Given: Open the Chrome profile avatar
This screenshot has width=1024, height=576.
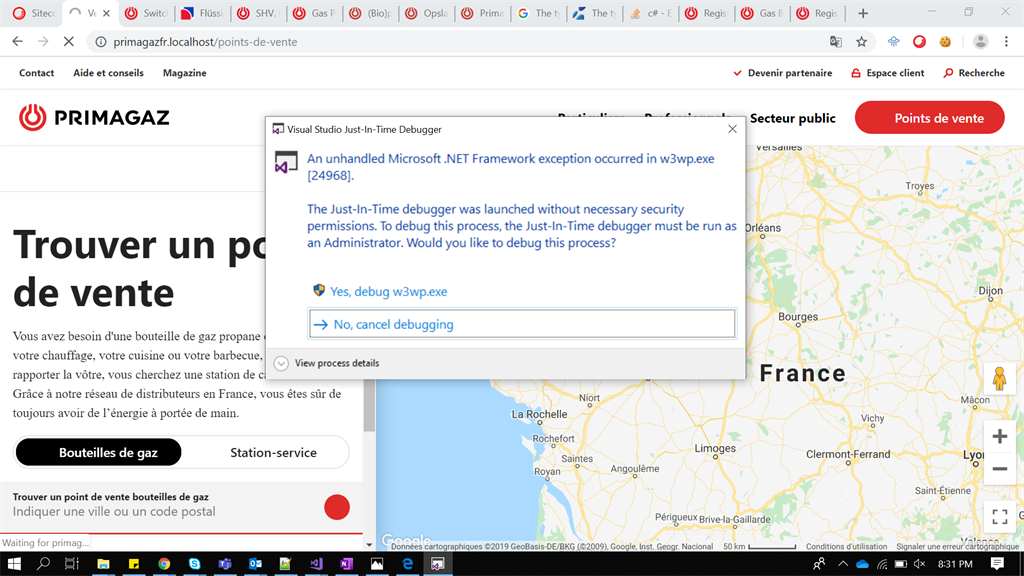Looking at the screenshot, I should tap(980, 42).
